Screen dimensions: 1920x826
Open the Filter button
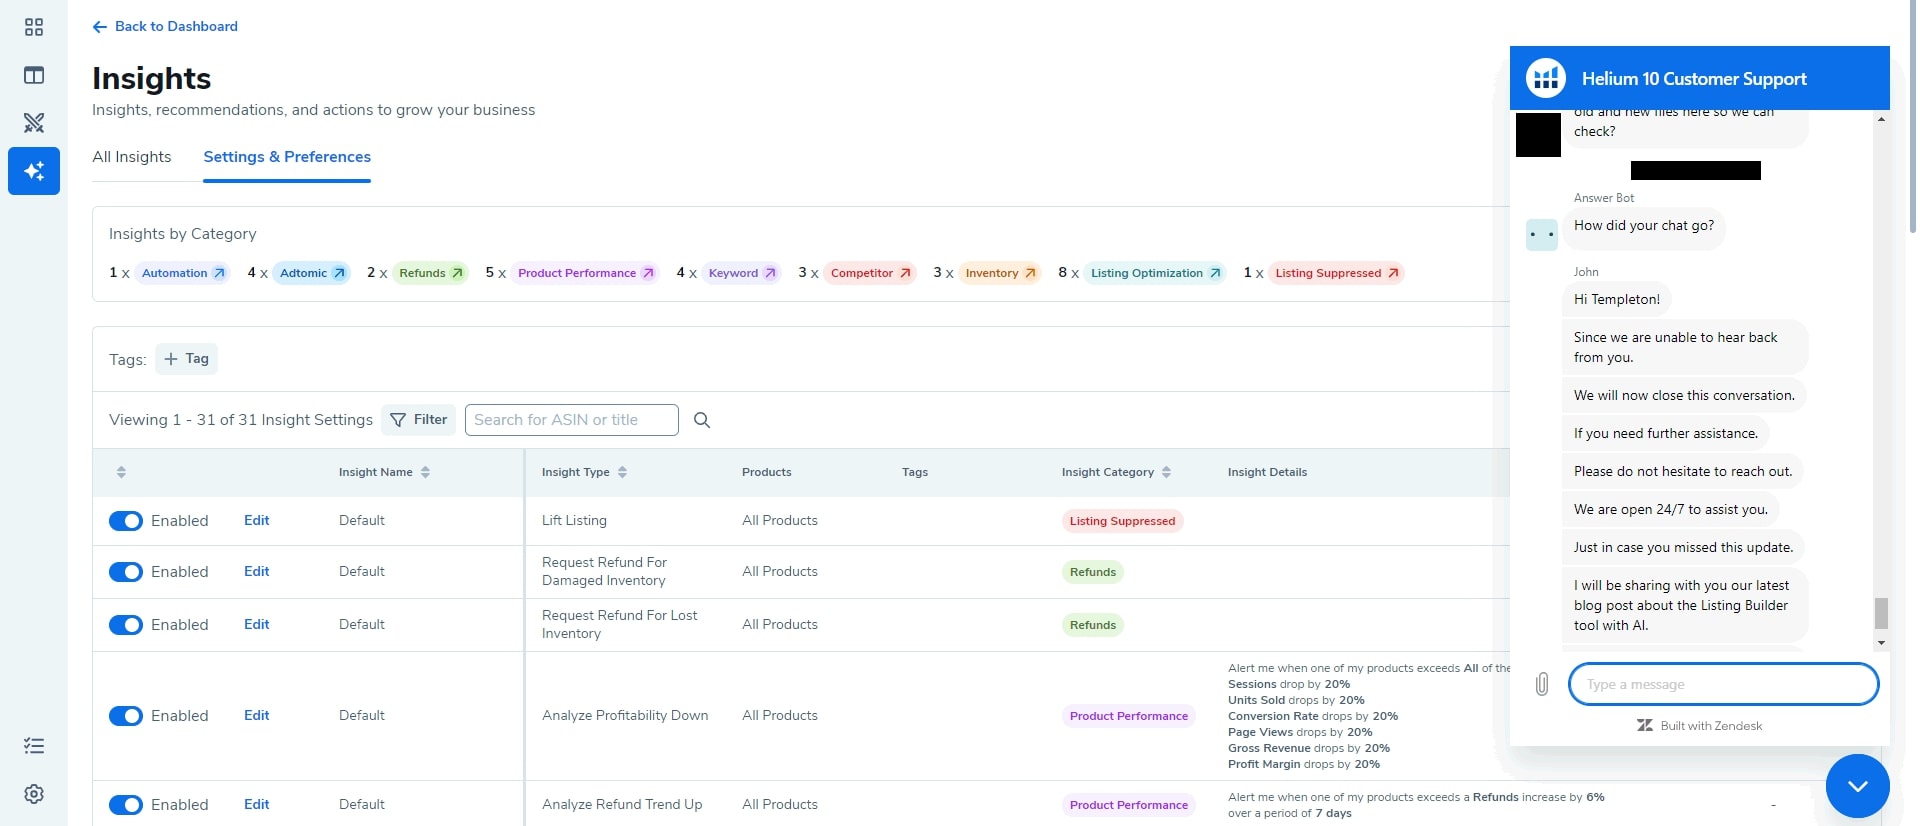[419, 420]
